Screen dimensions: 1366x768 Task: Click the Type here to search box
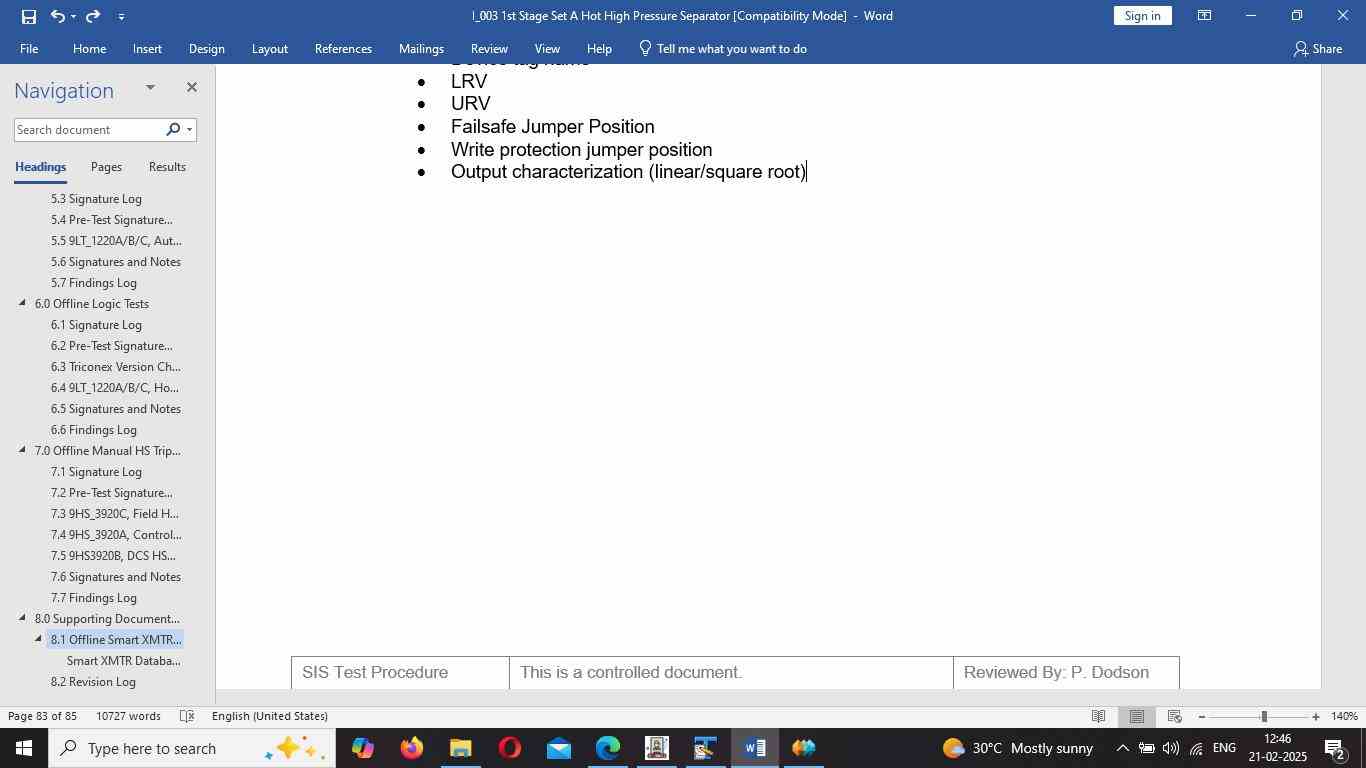point(192,748)
